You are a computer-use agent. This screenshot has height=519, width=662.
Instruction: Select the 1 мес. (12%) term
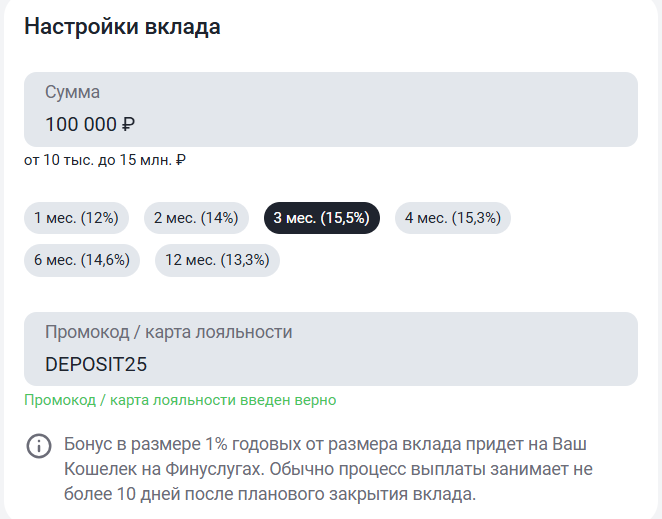[x=77, y=218]
